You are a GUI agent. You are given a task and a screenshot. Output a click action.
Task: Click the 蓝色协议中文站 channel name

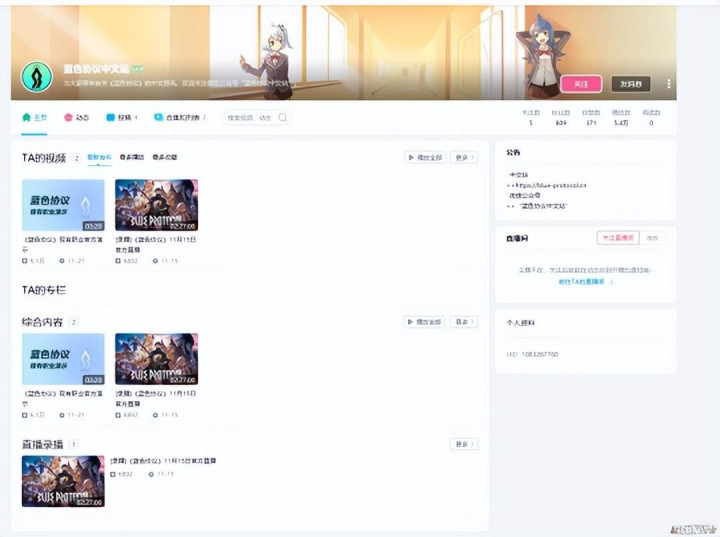(x=96, y=69)
